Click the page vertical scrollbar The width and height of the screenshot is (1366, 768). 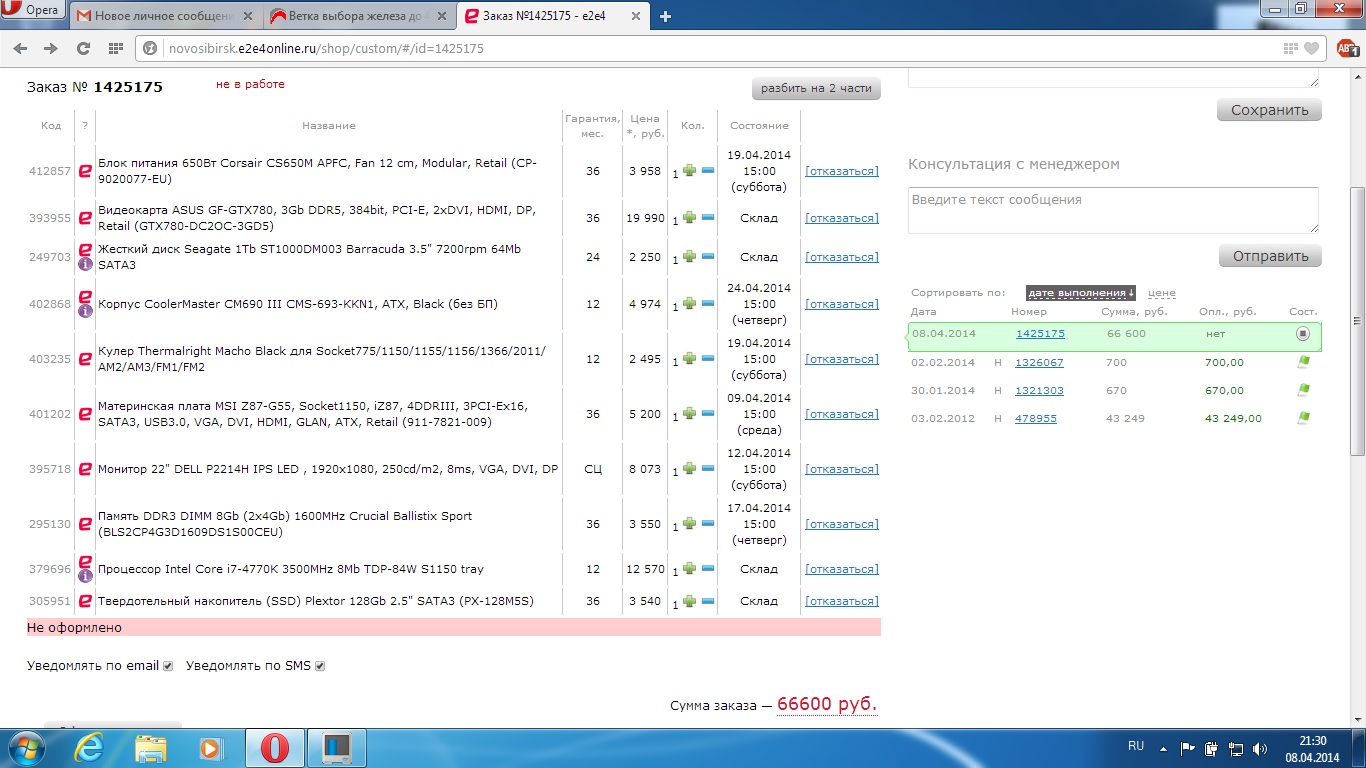[x=1357, y=320]
